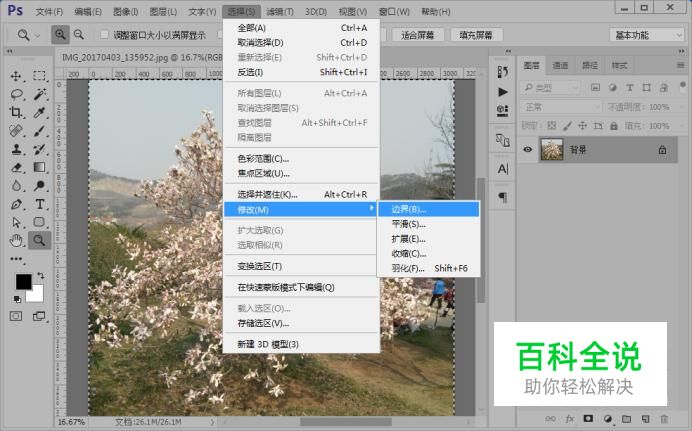The width and height of the screenshot is (692, 431).
Task: Open the 基本功能 workspace dropdown
Action: [x=647, y=35]
